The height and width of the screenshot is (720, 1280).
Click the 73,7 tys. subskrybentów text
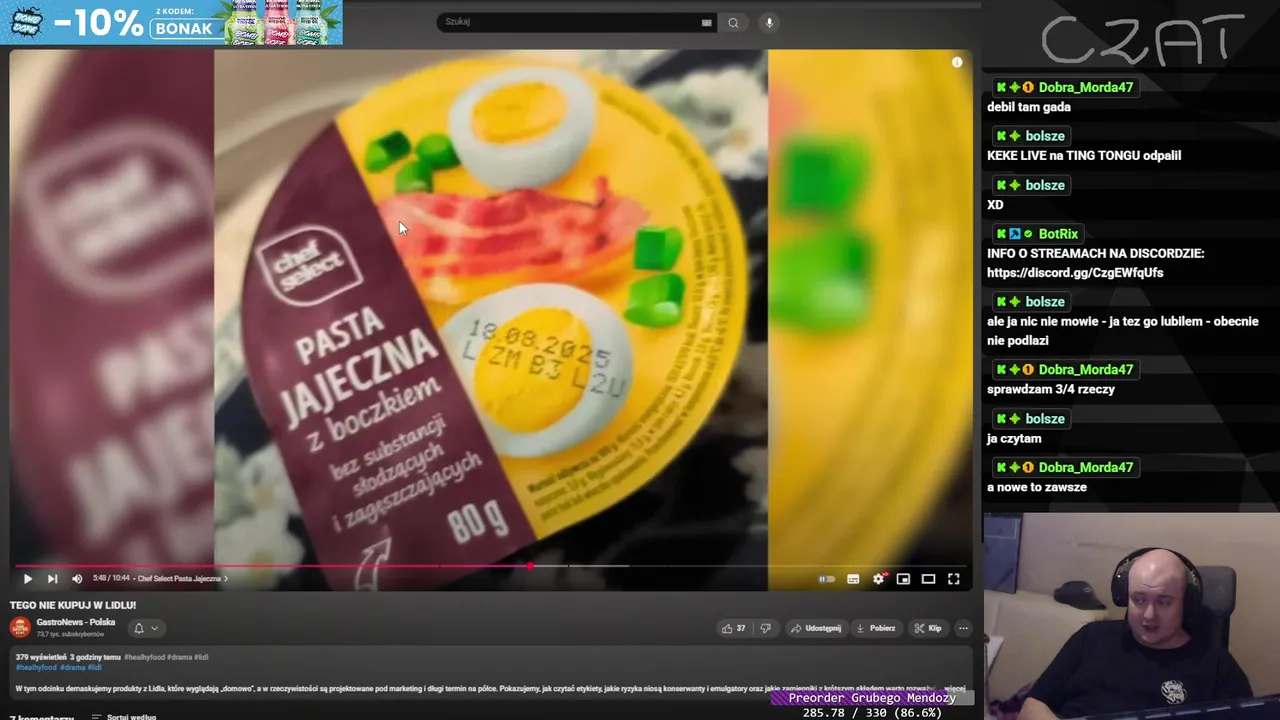(x=70, y=634)
